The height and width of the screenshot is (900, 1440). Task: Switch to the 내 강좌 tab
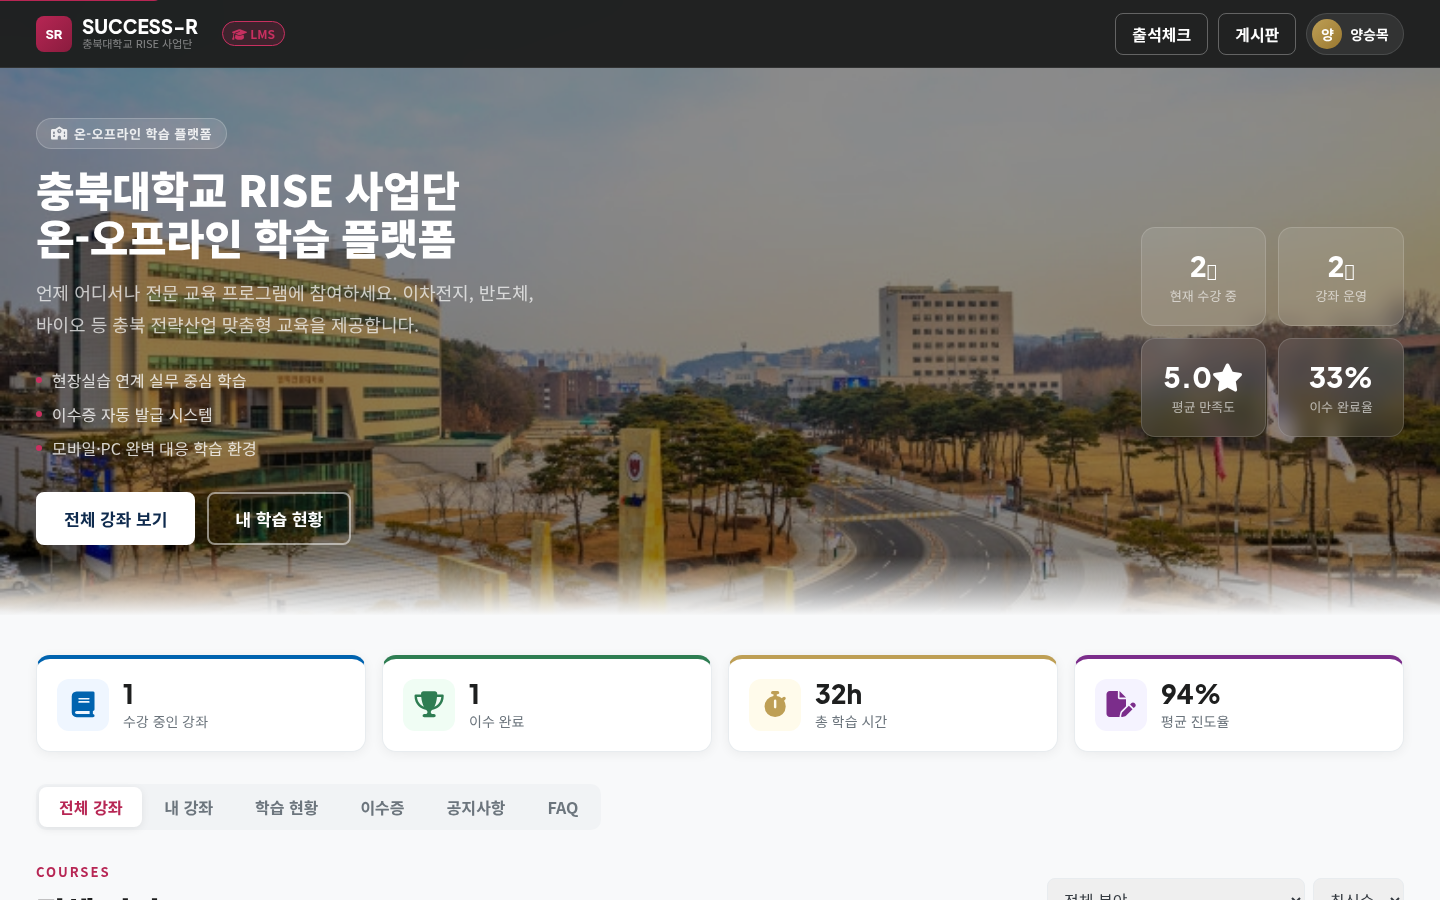189,807
